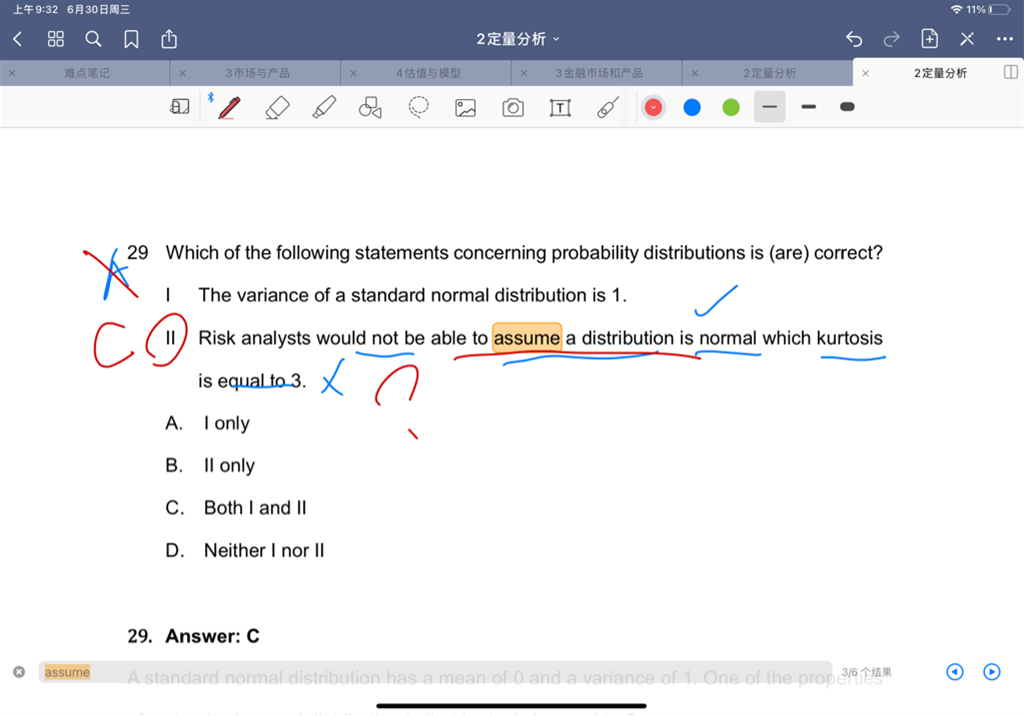Image resolution: width=1024 pixels, height=716 pixels.
Task: Close the 3金融市场和产品 tab
Action: click(524, 73)
